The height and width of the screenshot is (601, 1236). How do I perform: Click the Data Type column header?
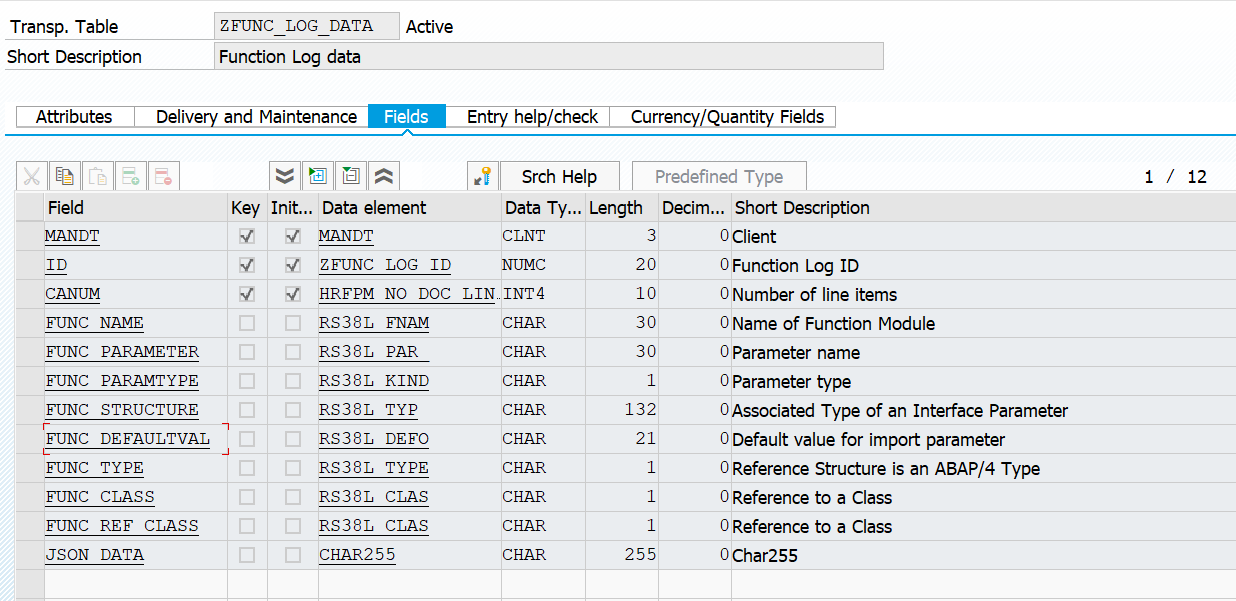543,208
